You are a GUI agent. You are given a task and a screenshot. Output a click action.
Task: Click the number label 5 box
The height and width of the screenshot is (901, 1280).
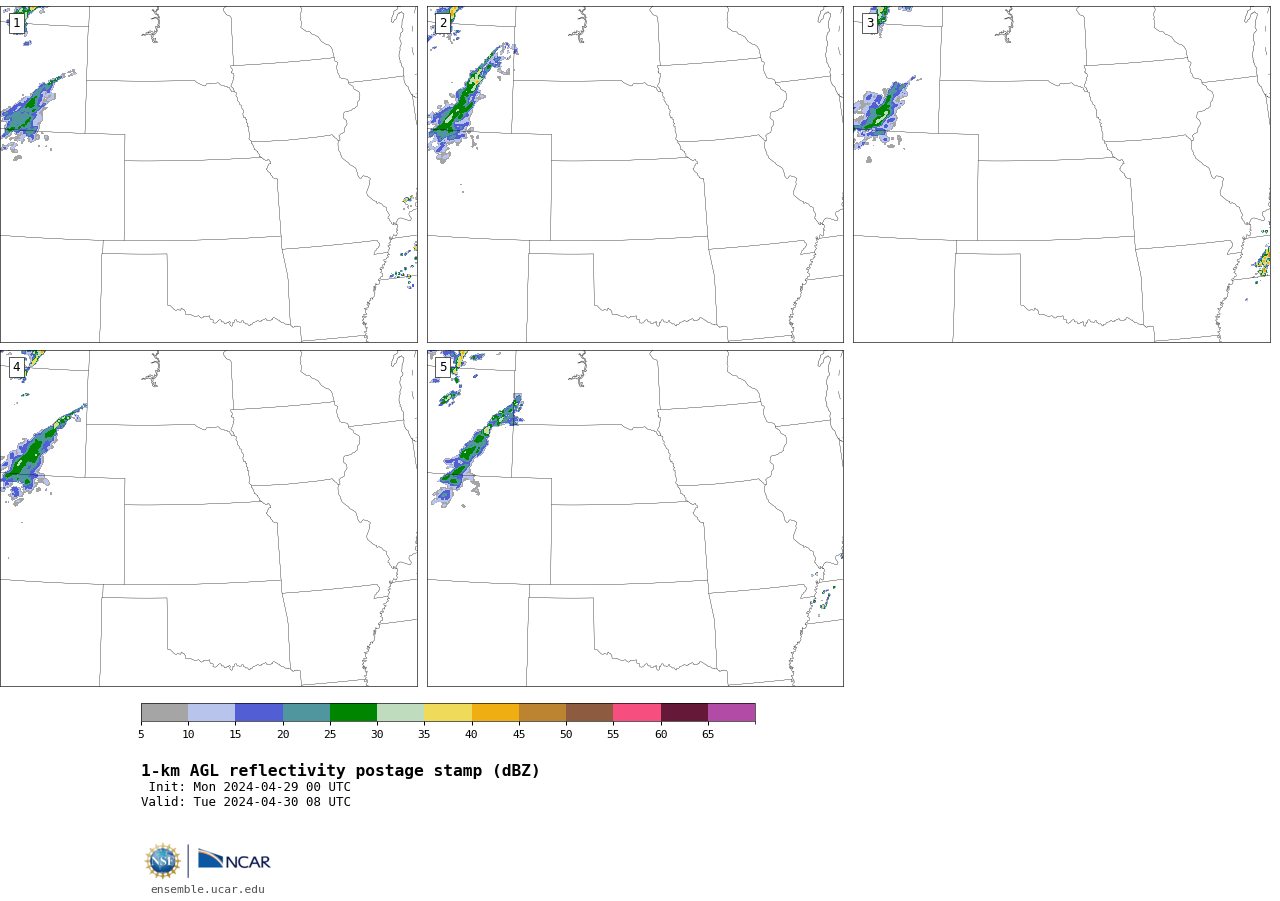click(x=443, y=367)
